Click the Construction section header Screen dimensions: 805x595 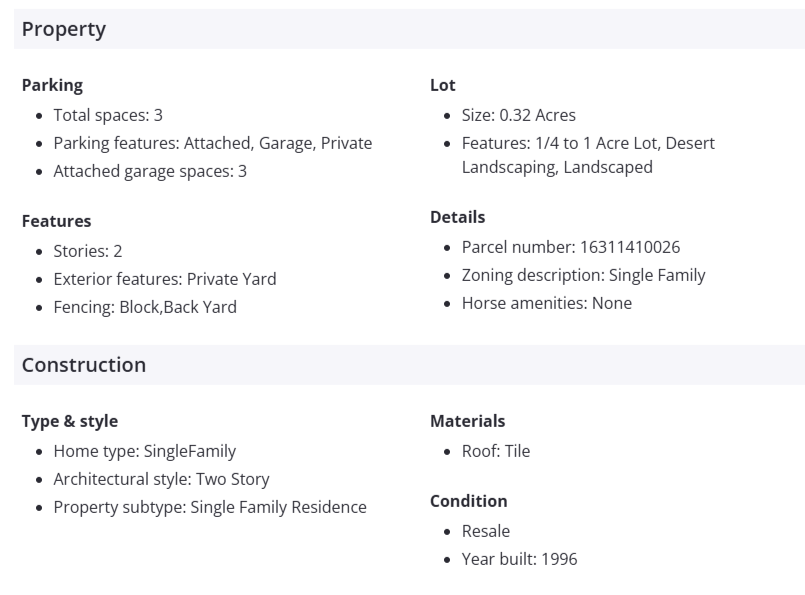(84, 365)
